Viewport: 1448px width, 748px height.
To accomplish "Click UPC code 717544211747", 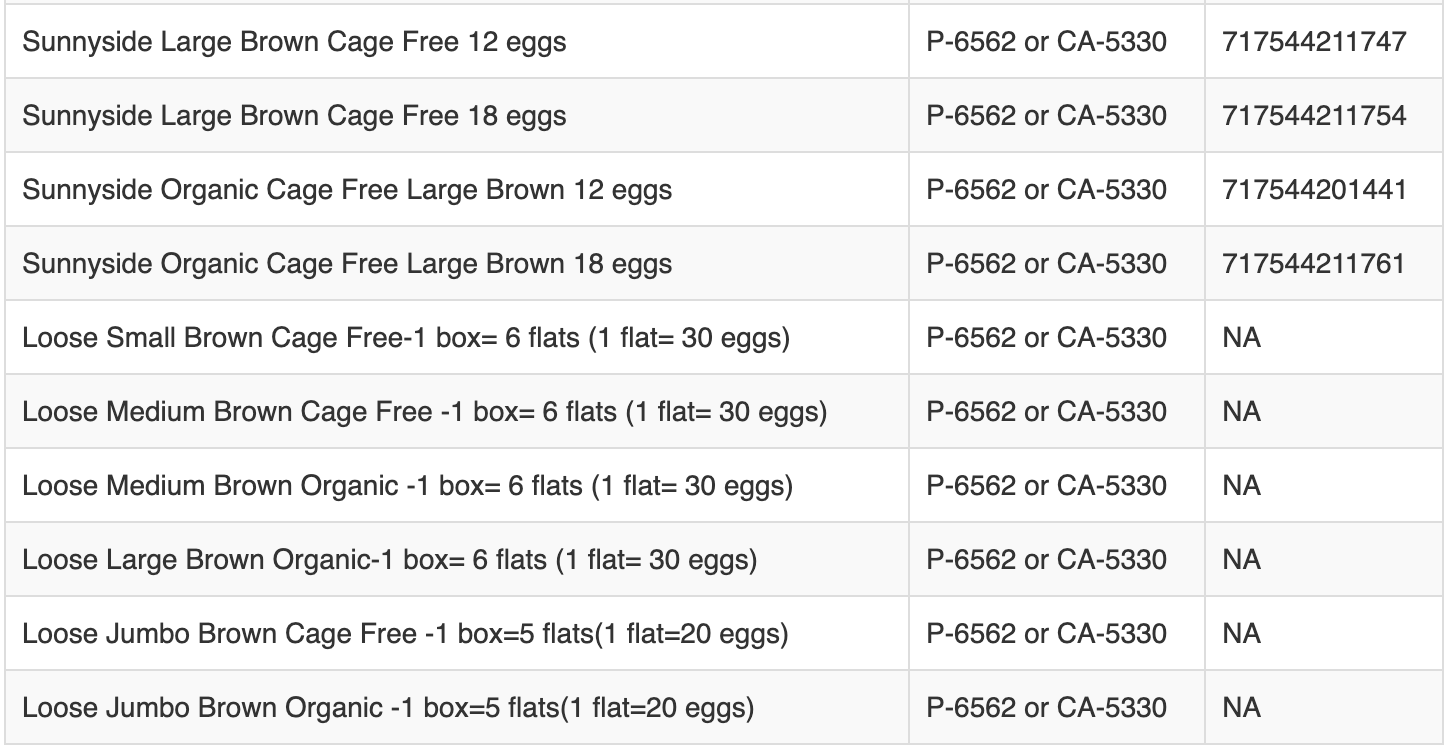I will pos(1314,42).
